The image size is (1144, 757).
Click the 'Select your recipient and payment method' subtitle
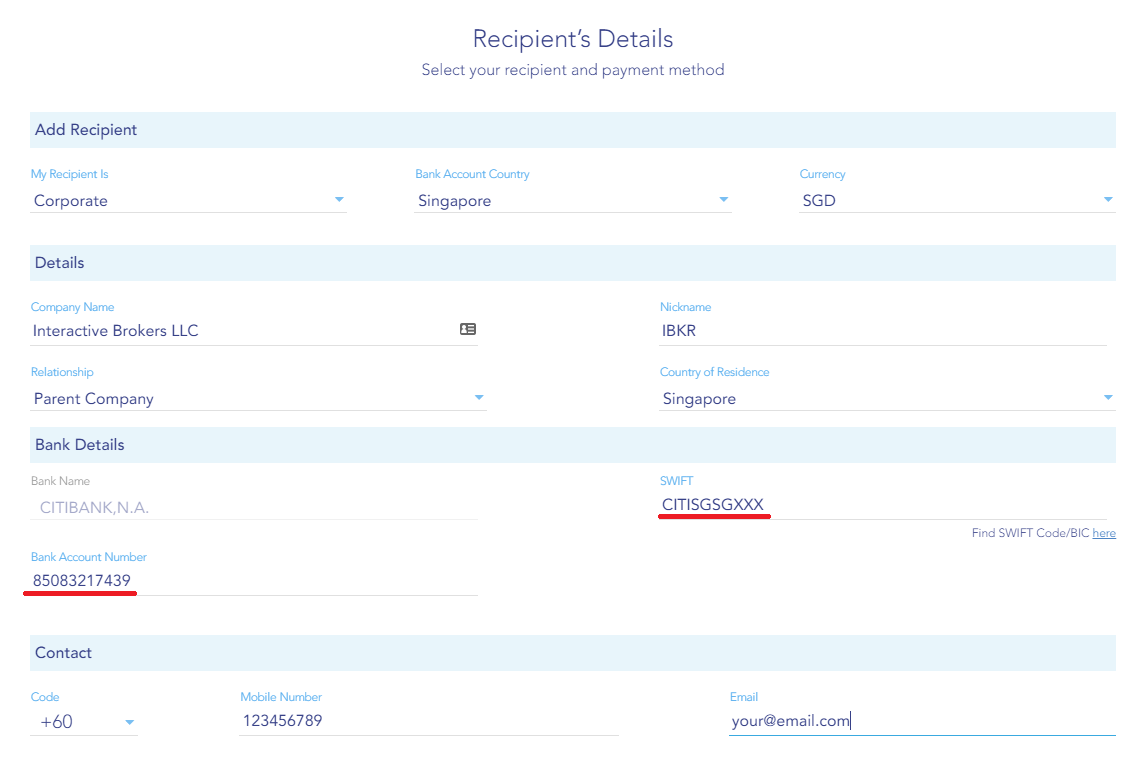(x=573, y=70)
